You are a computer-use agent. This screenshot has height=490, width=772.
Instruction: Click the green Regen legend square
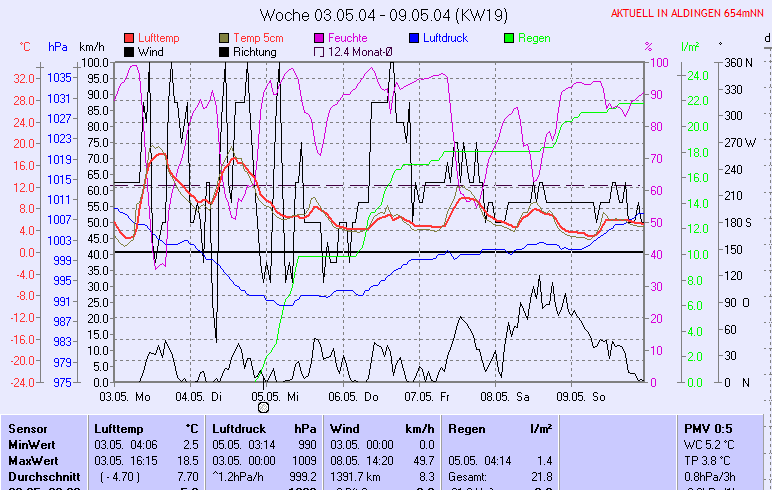point(509,37)
